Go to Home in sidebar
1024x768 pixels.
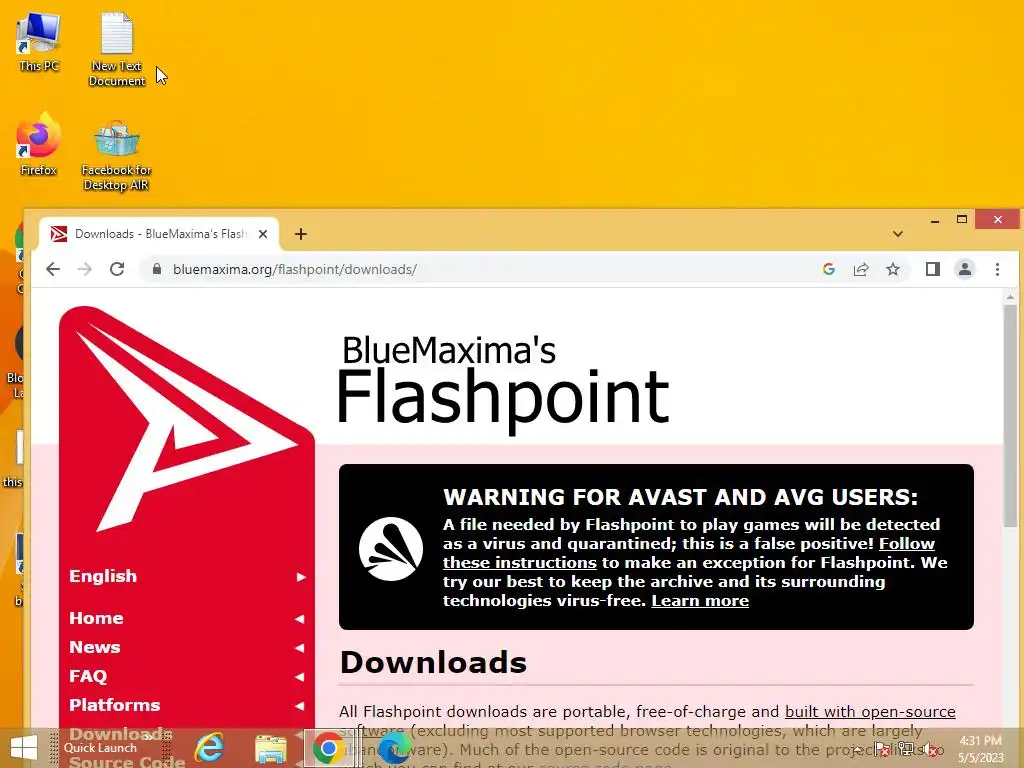[96, 618]
